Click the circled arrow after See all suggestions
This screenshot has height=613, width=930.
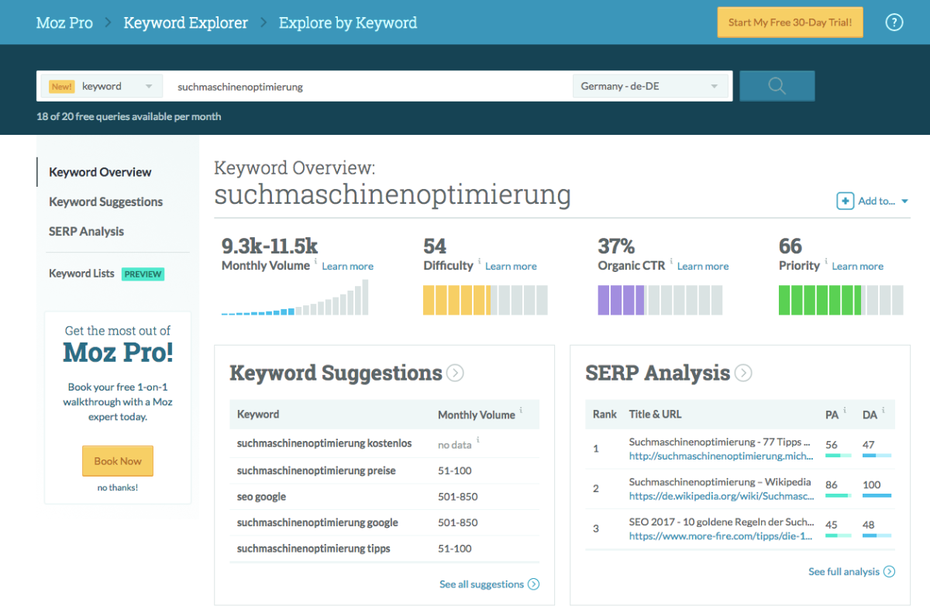(534, 584)
